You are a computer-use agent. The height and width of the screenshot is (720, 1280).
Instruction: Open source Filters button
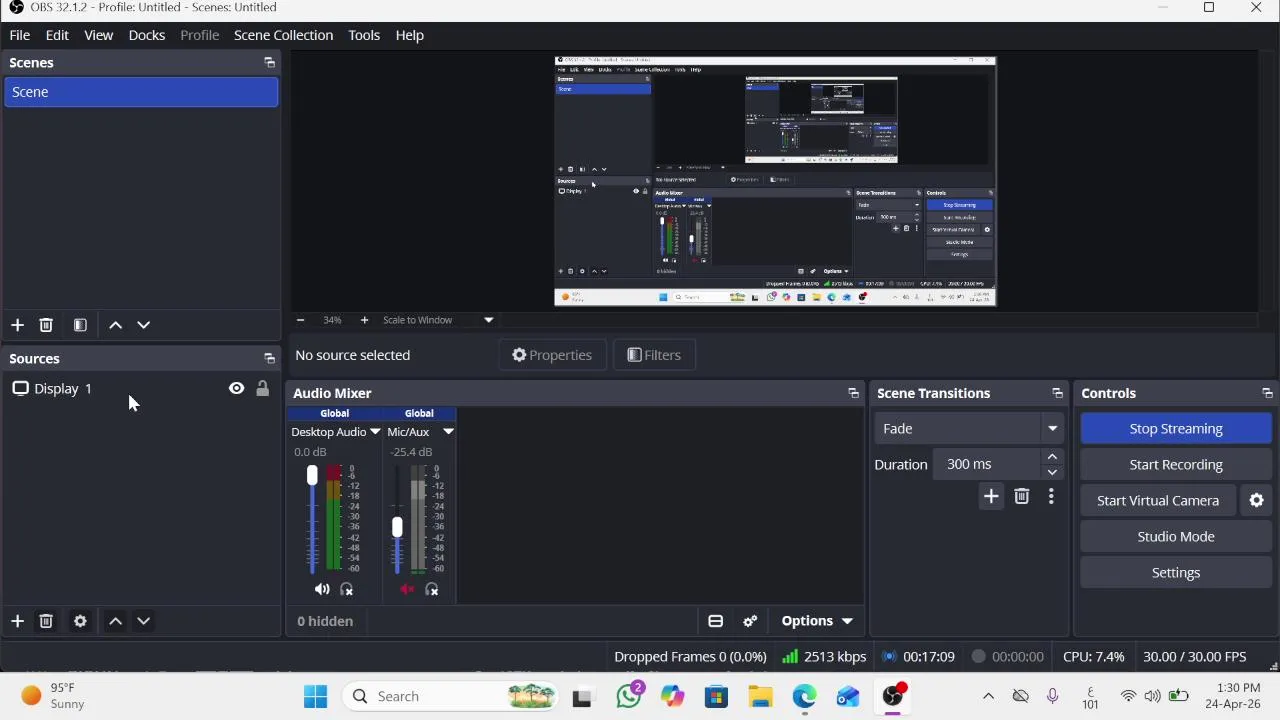(x=654, y=355)
